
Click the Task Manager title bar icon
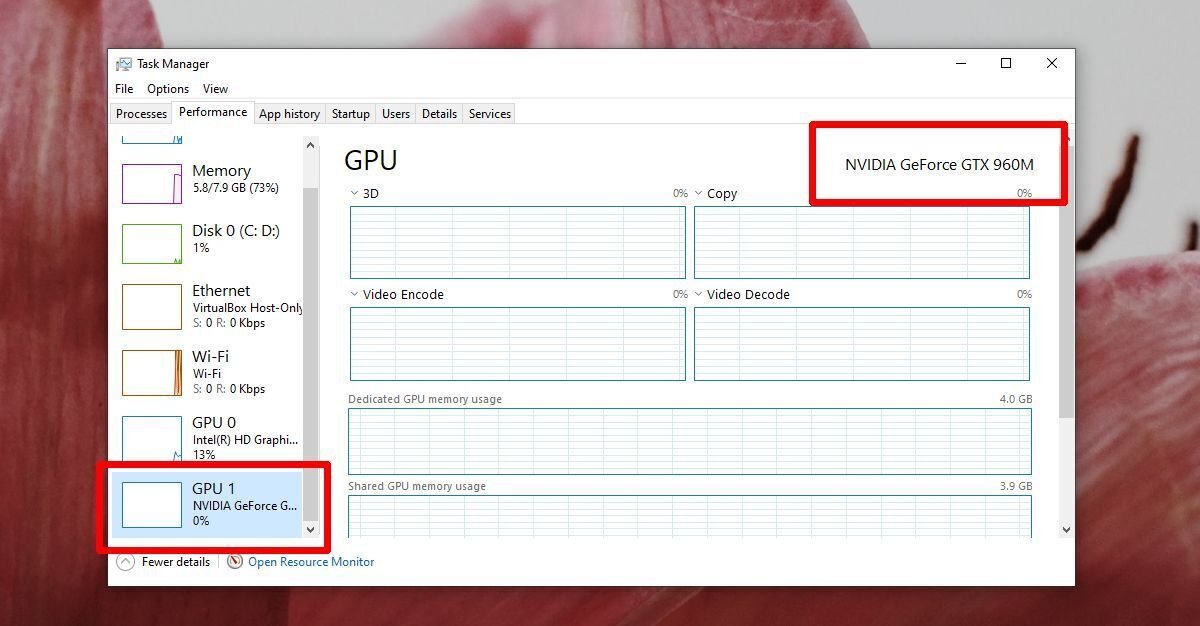pyautogui.click(x=124, y=64)
